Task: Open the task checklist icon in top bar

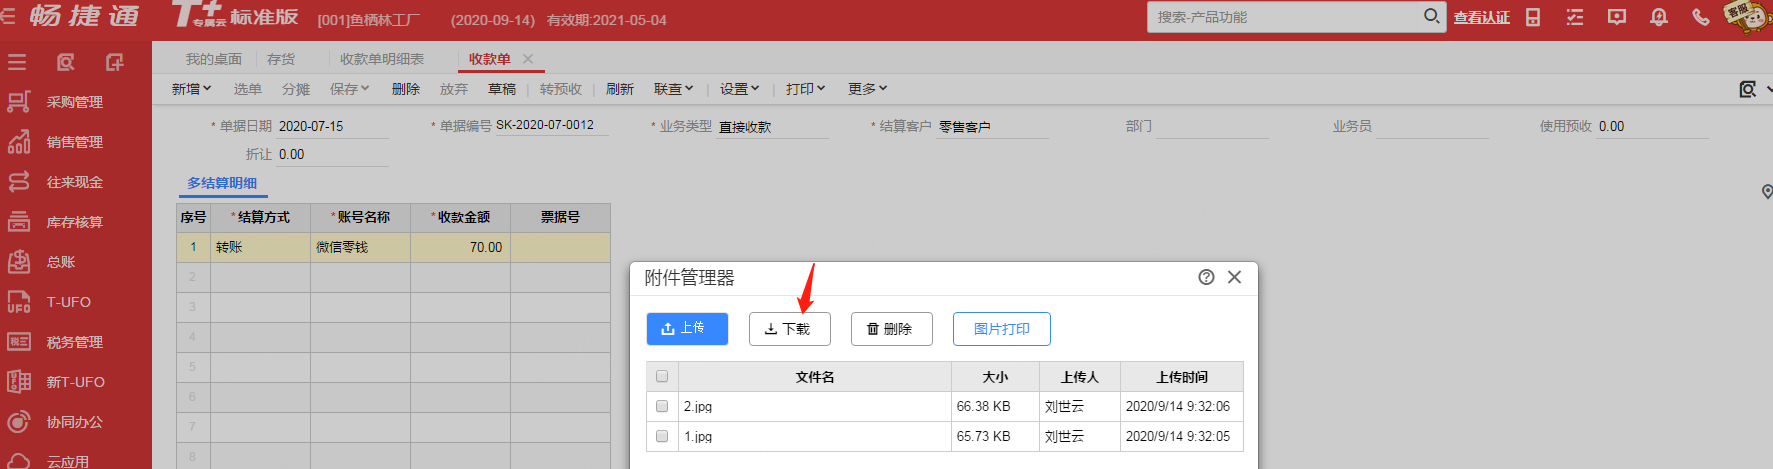Action: coord(1575,17)
